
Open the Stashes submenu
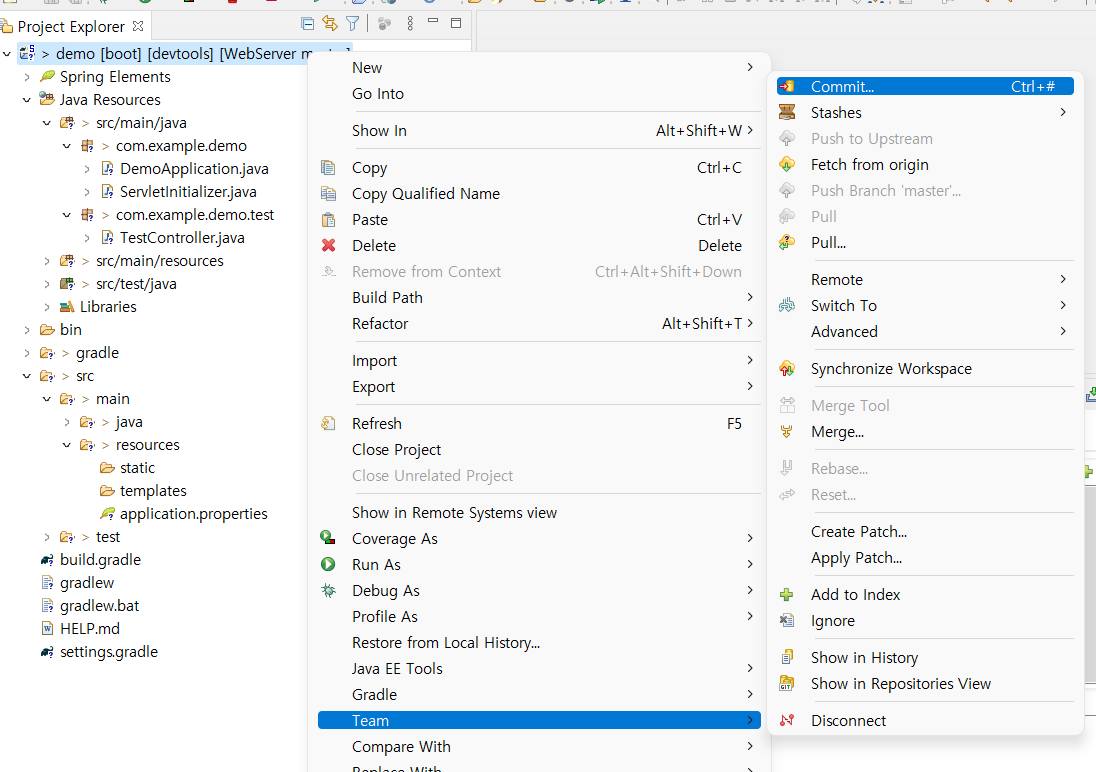pos(925,113)
